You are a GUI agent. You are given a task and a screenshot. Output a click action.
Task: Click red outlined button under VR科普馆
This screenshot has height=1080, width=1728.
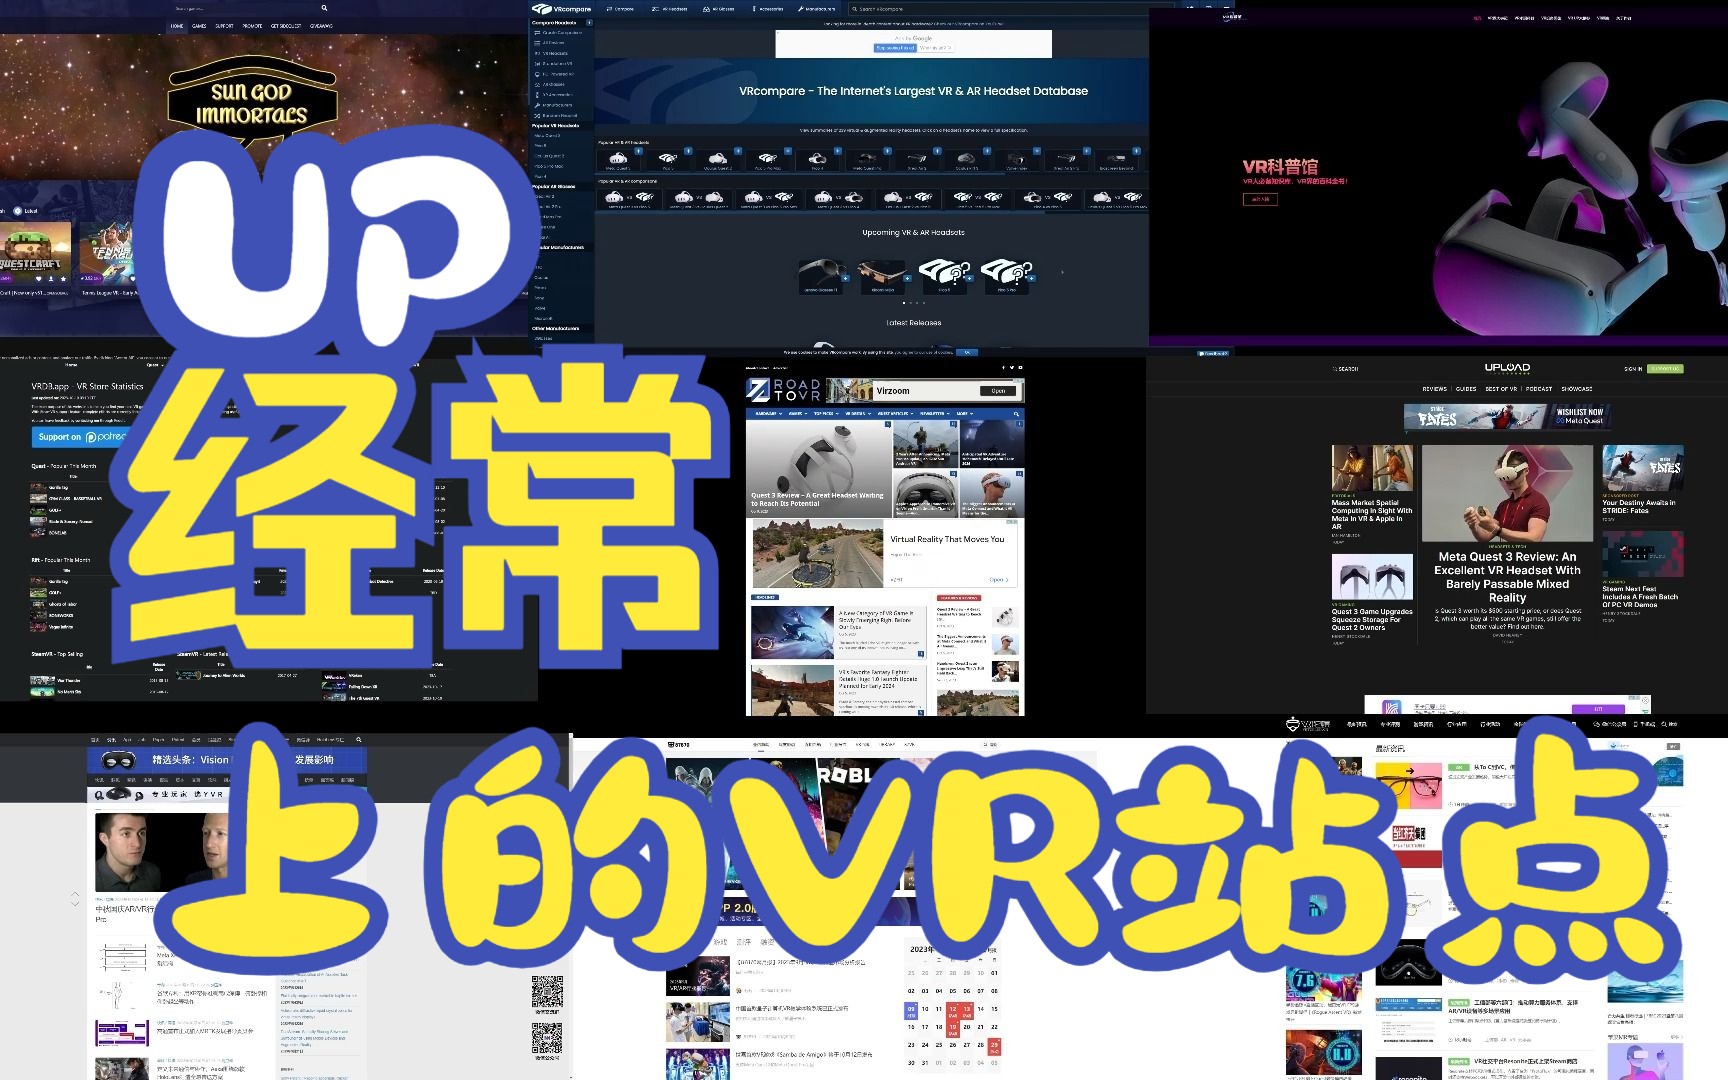click(x=1260, y=199)
